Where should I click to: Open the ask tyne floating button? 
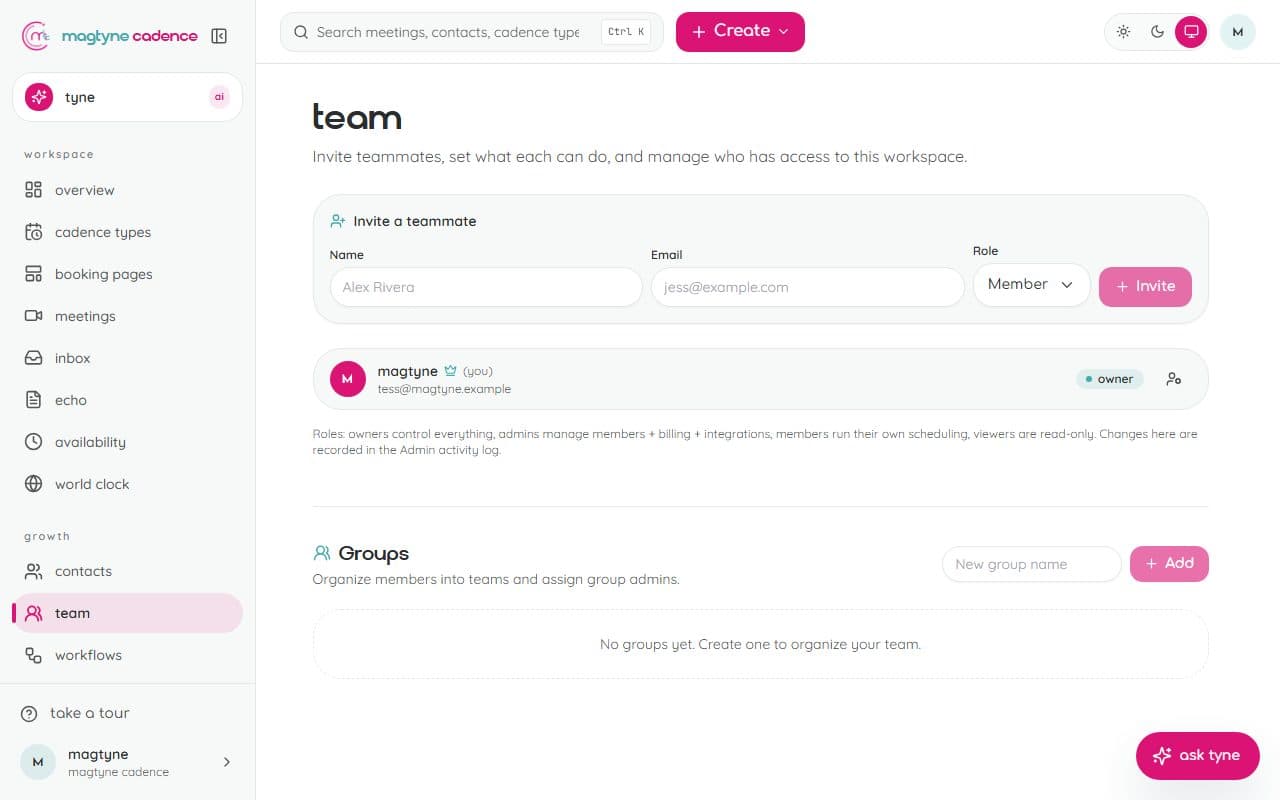[1198, 756]
